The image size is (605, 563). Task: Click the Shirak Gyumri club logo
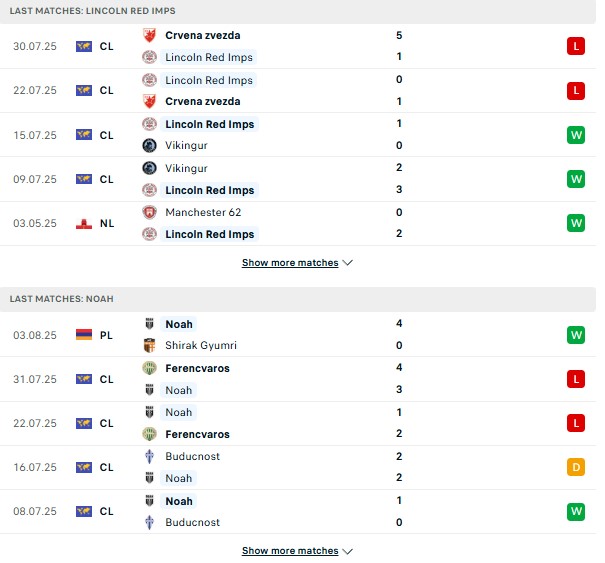point(149,345)
